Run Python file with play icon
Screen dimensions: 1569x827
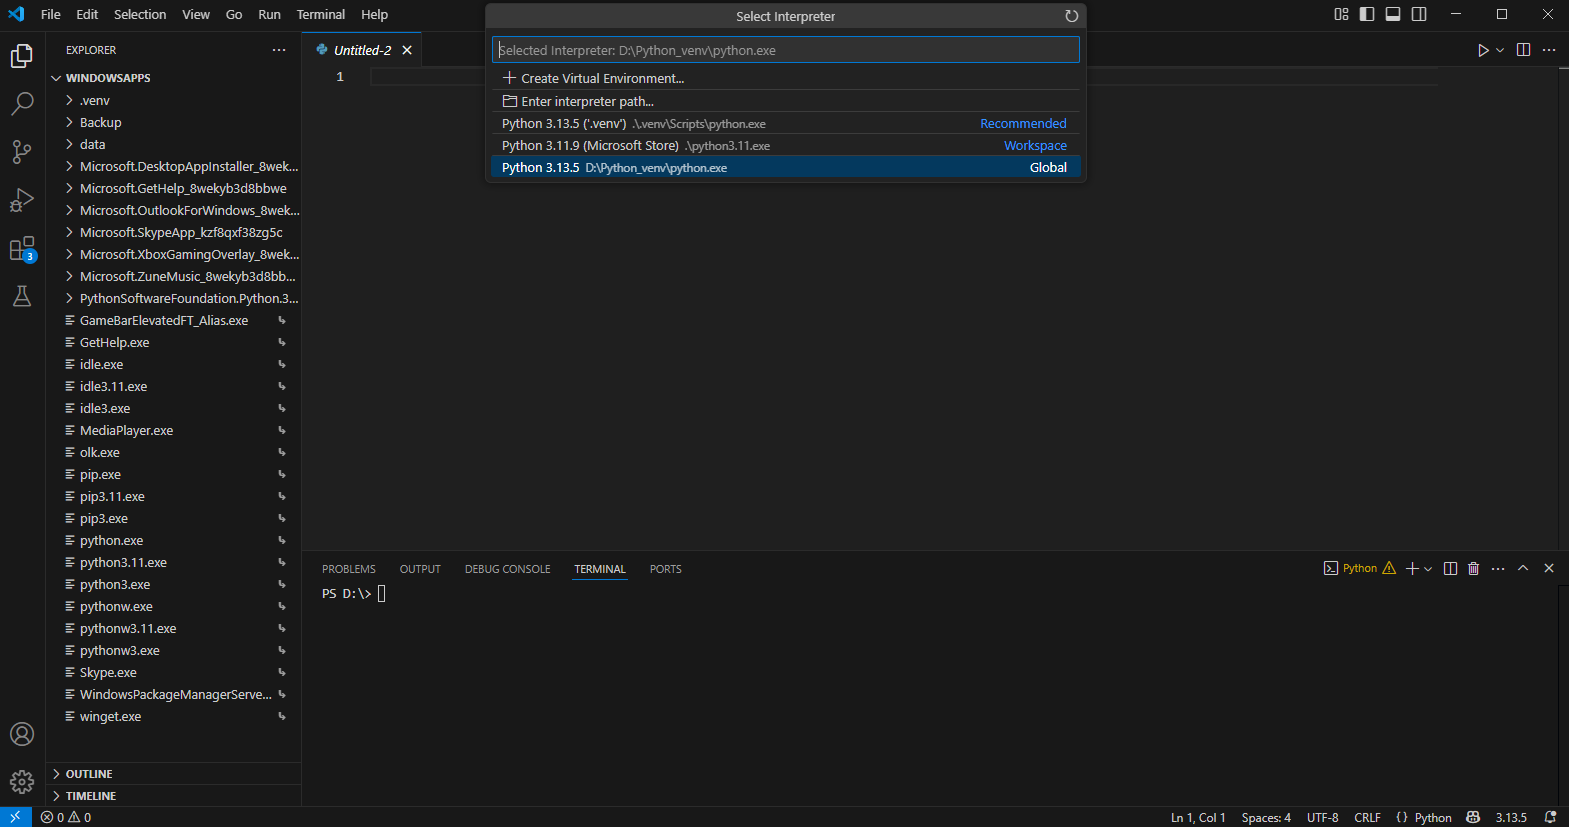coord(1483,50)
